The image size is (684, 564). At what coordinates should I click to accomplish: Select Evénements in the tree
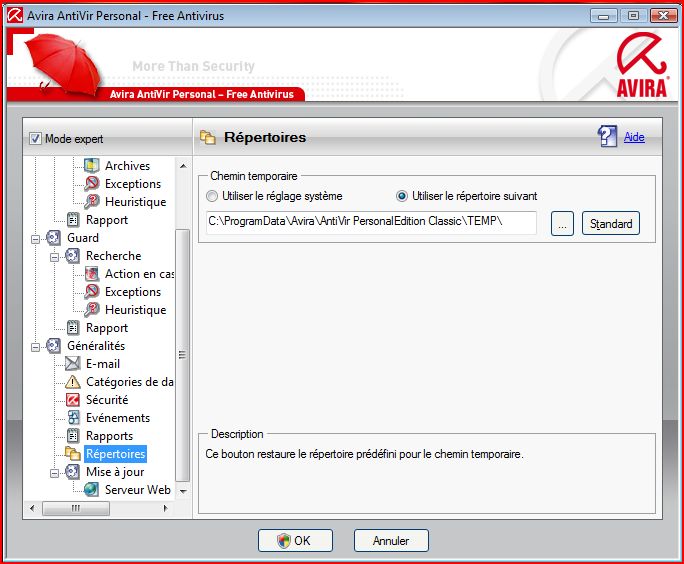(118, 417)
